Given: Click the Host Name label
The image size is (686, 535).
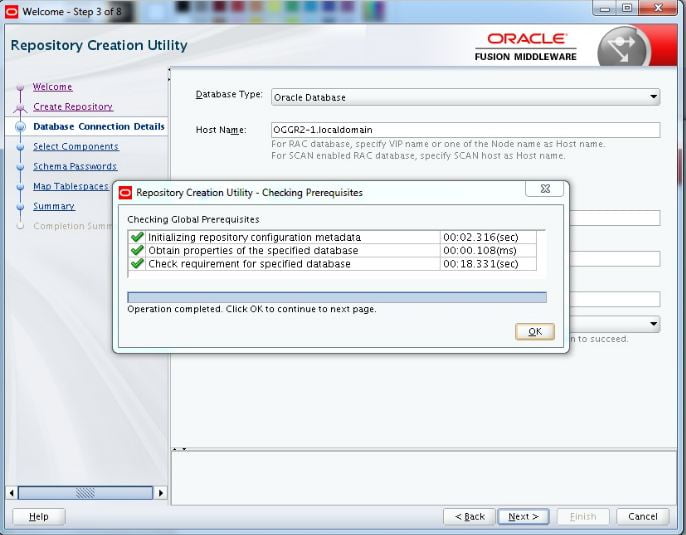Looking at the screenshot, I should 221,130.
